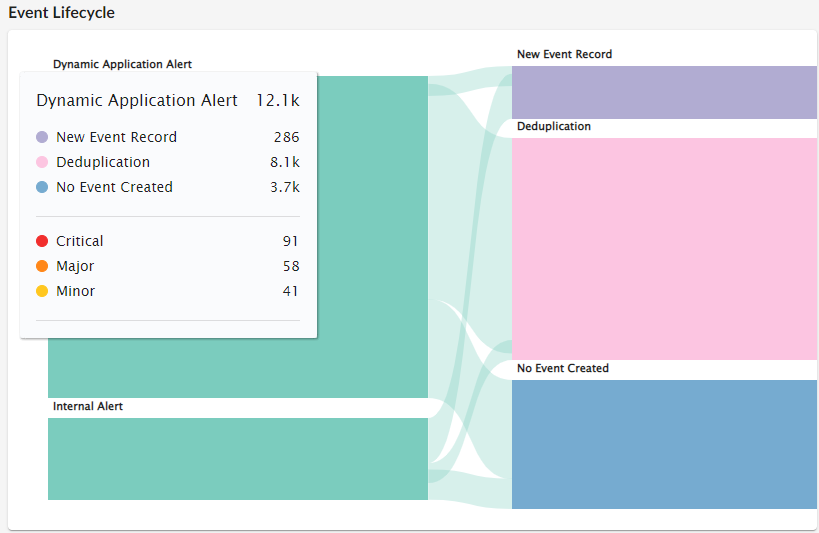The image size is (819, 533).
Task: Select the pink Deduplication node
Action: (x=664, y=248)
